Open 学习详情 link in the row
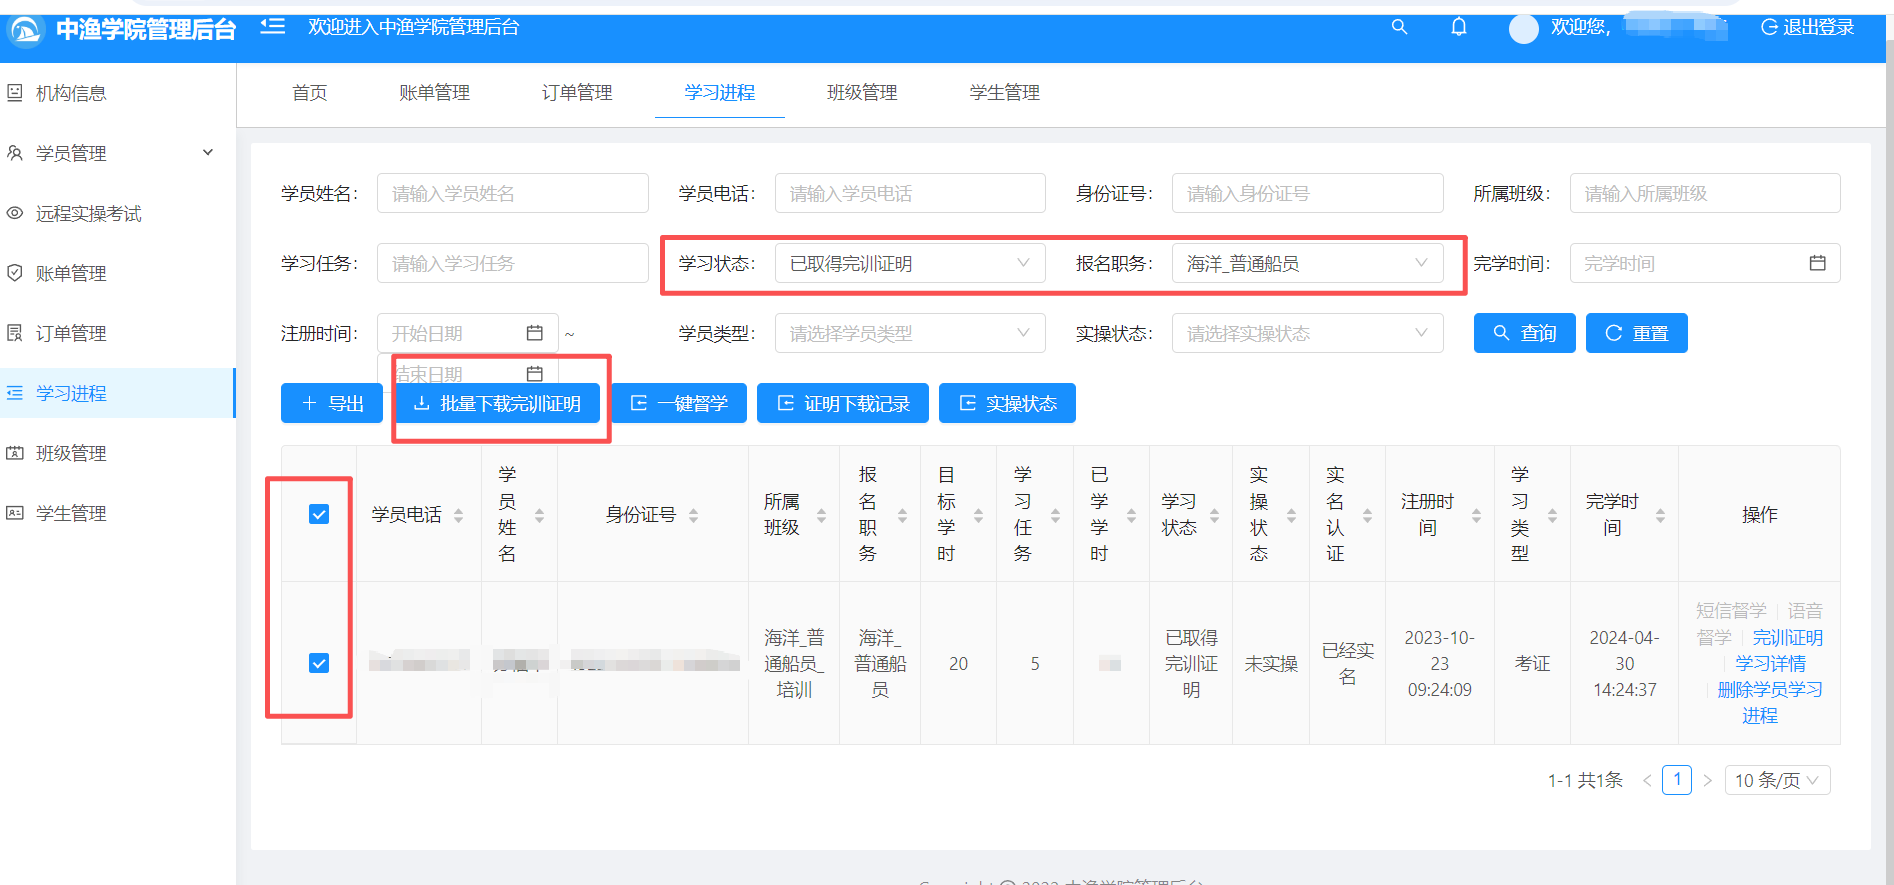This screenshot has height=885, width=1894. (1770, 663)
